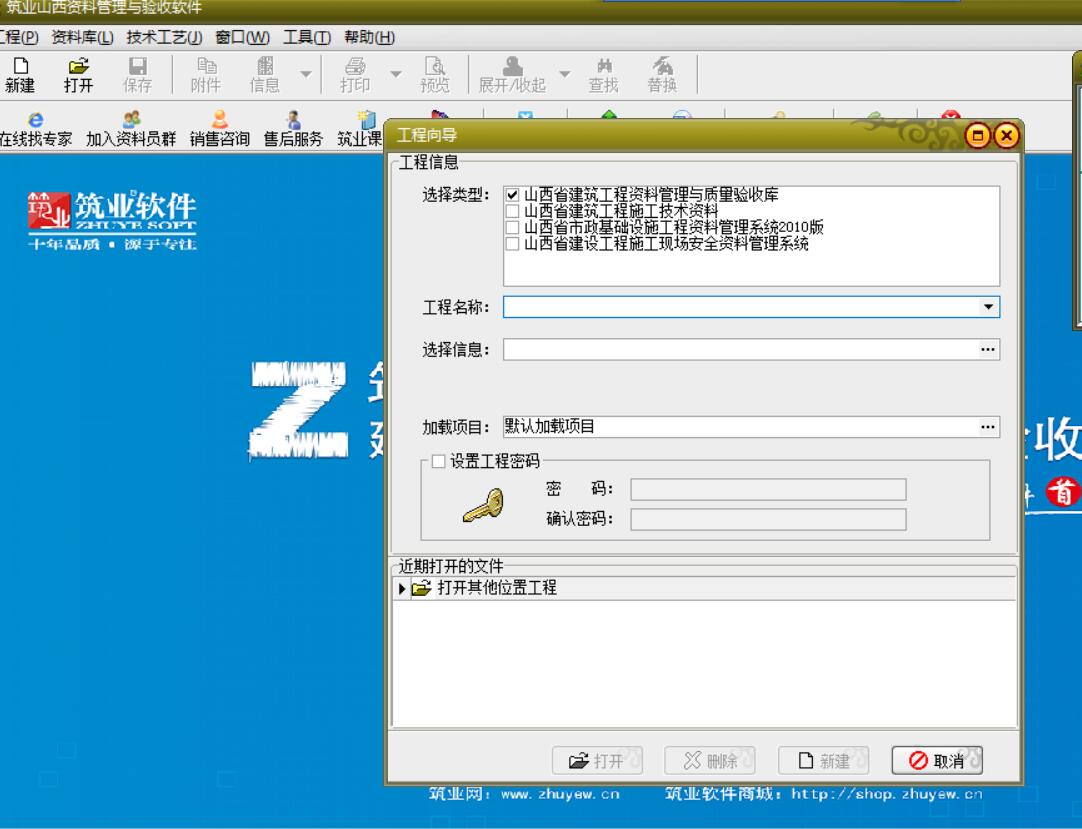Click ellipsis button for 选择信息

(988, 349)
